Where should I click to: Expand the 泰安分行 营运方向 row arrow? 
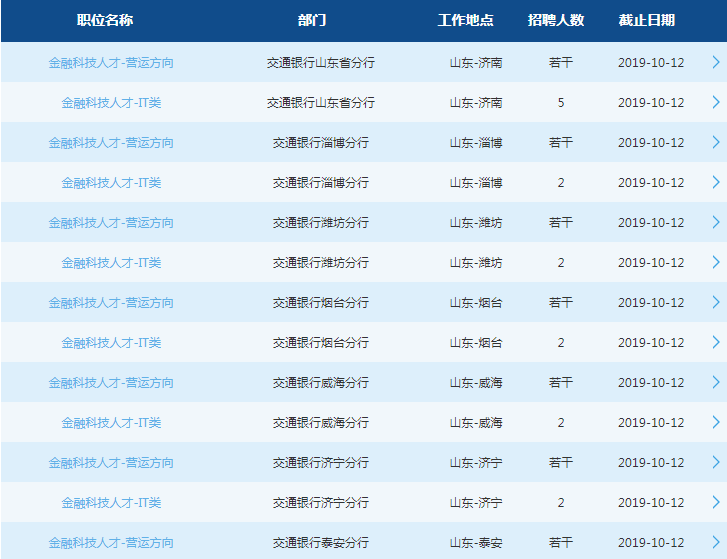(x=715, y=542)
